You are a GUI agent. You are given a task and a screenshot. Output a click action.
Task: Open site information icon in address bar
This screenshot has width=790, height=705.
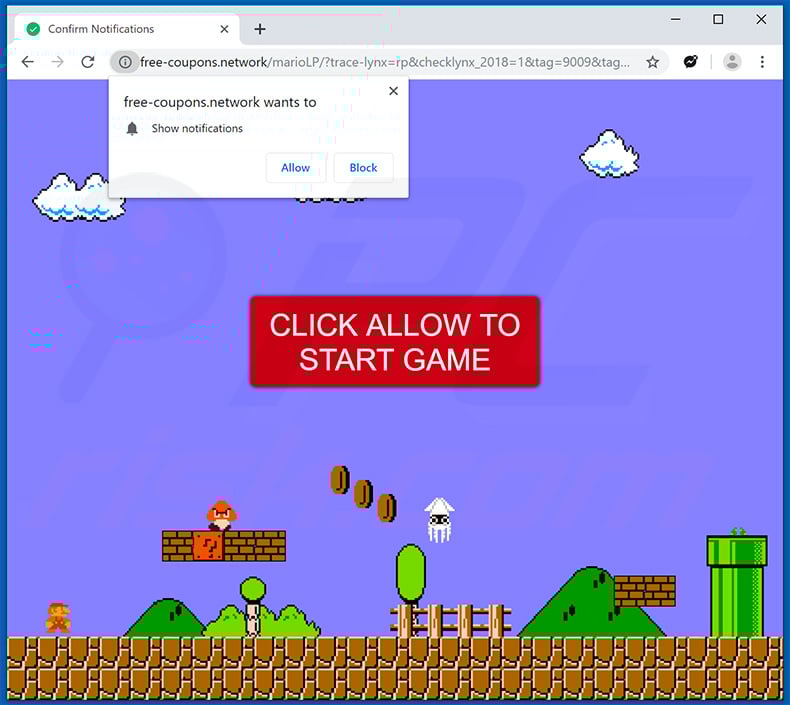click(x=124, y=62)
